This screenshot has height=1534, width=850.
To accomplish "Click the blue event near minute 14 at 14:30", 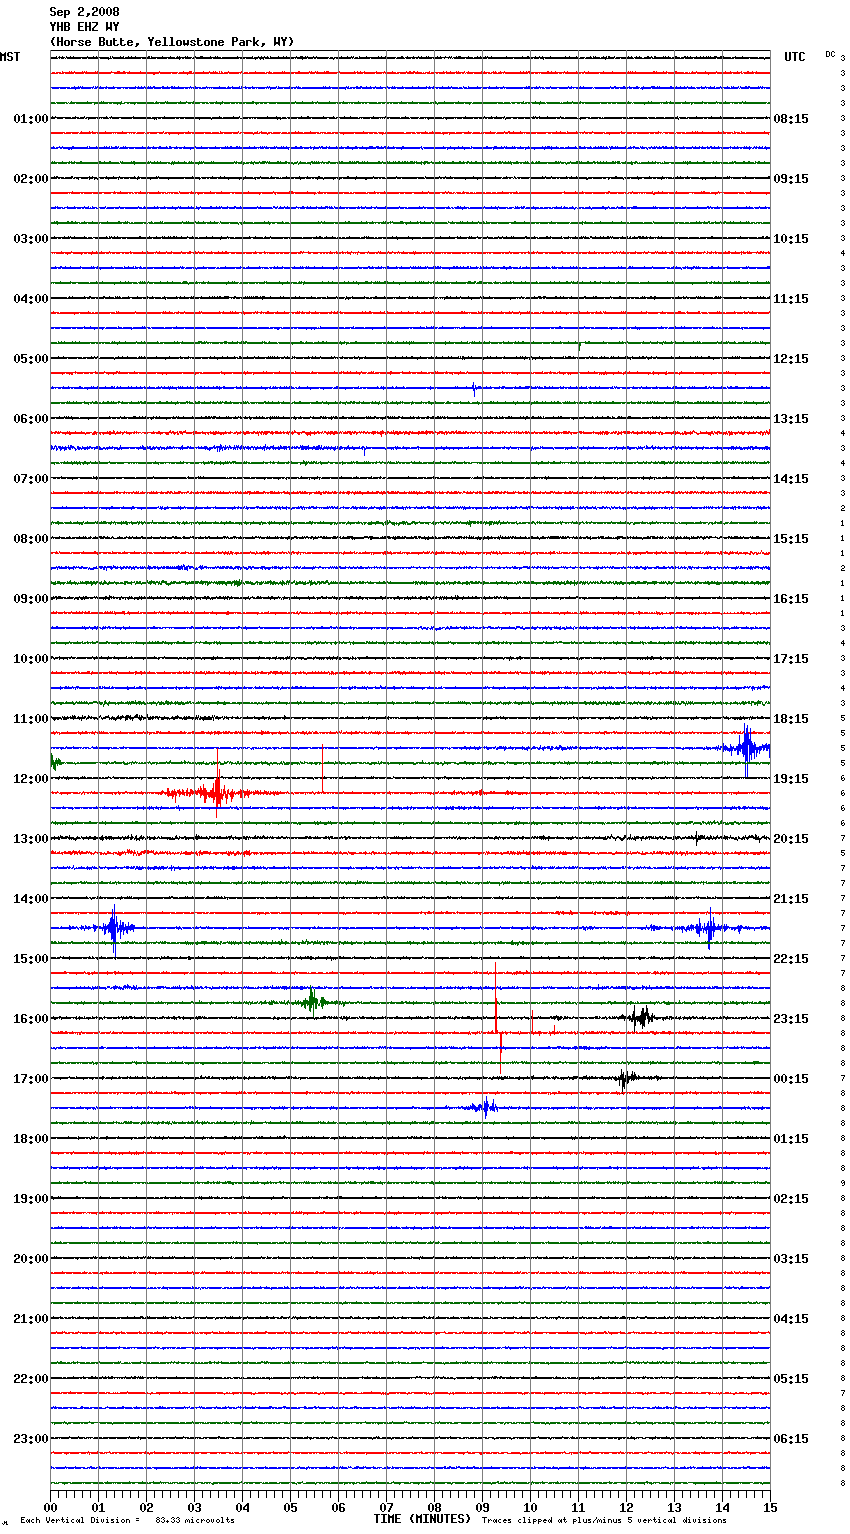I will (x=709, y=928).
